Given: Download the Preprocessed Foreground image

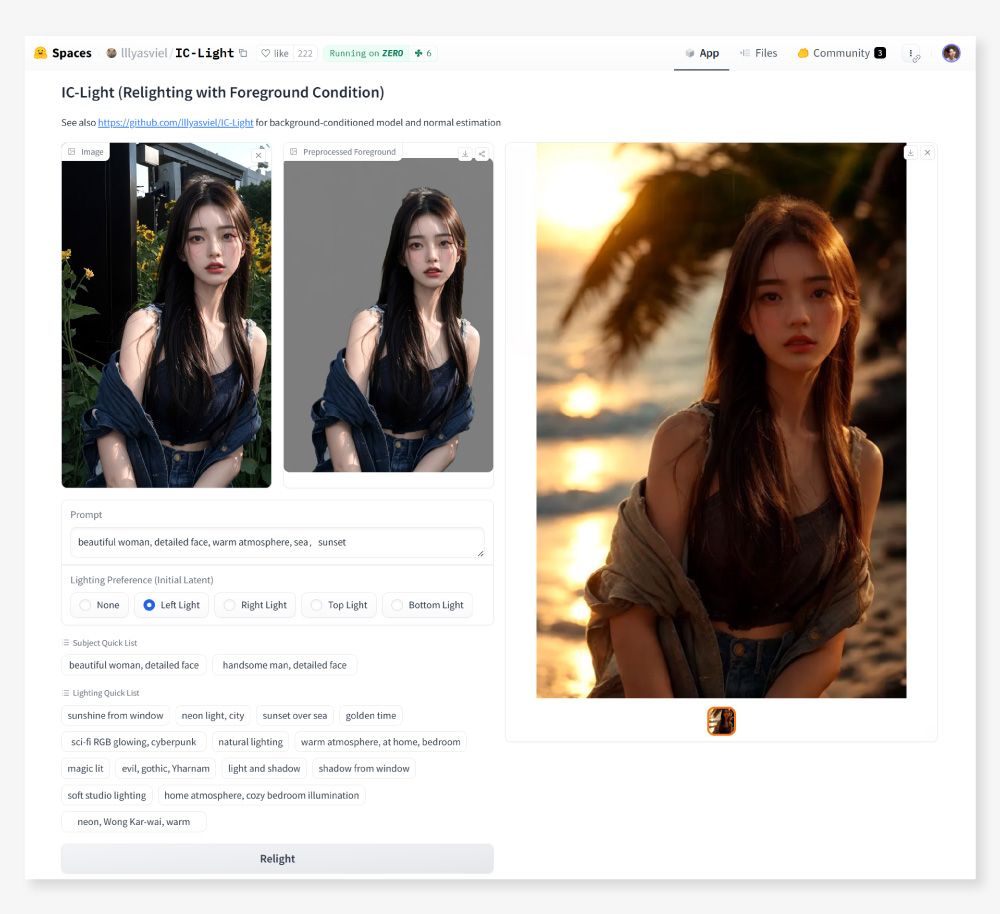Looking at the screenshot, I should coord(465,154).
